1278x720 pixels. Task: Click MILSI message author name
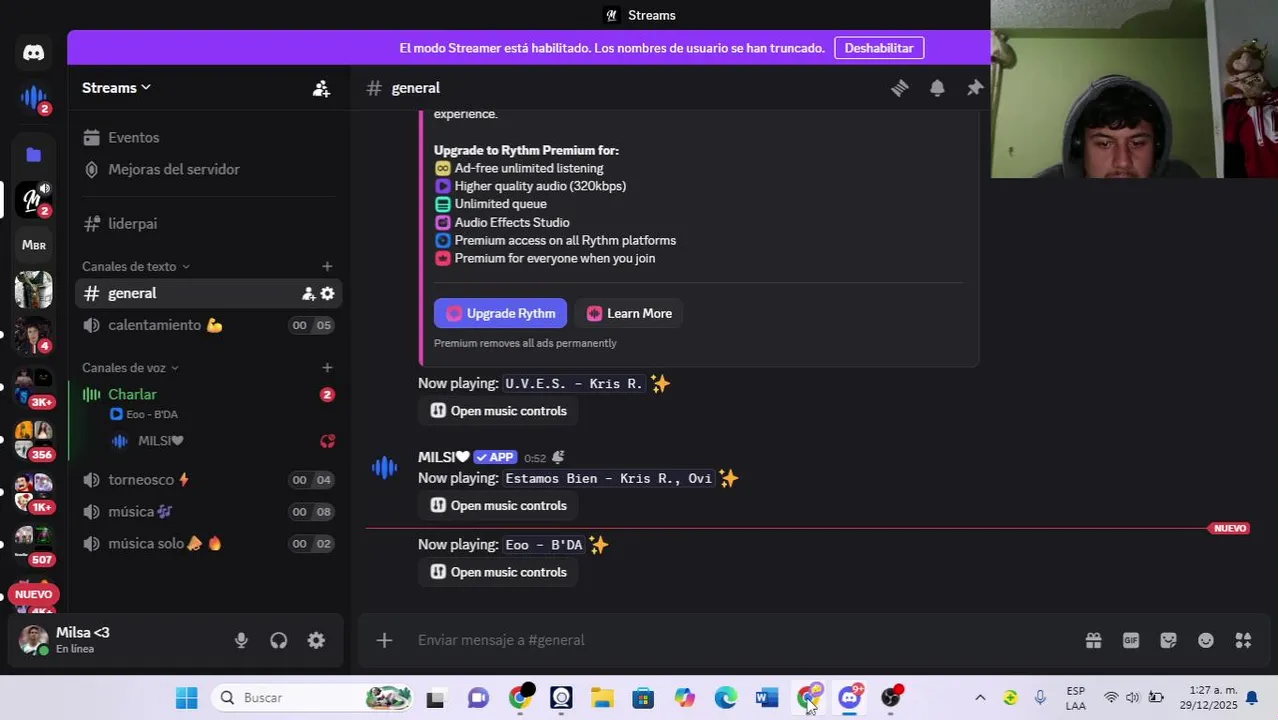click(443, 457)
